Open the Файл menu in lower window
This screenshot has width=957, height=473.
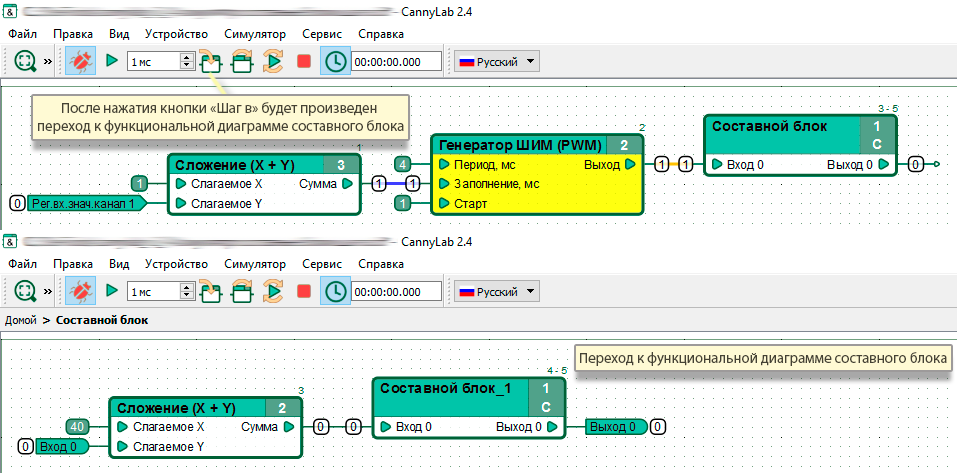(23, 264)
